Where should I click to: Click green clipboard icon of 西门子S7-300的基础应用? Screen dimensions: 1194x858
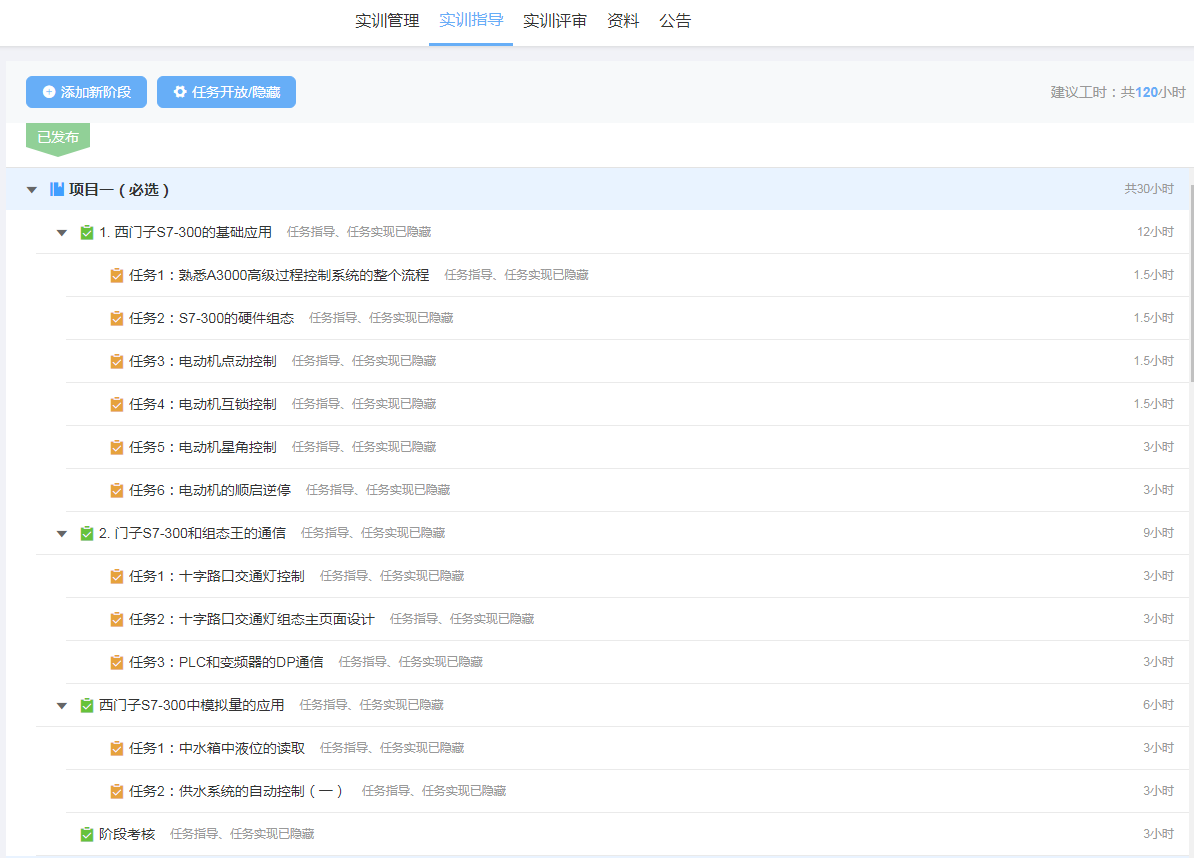(87, 232)
